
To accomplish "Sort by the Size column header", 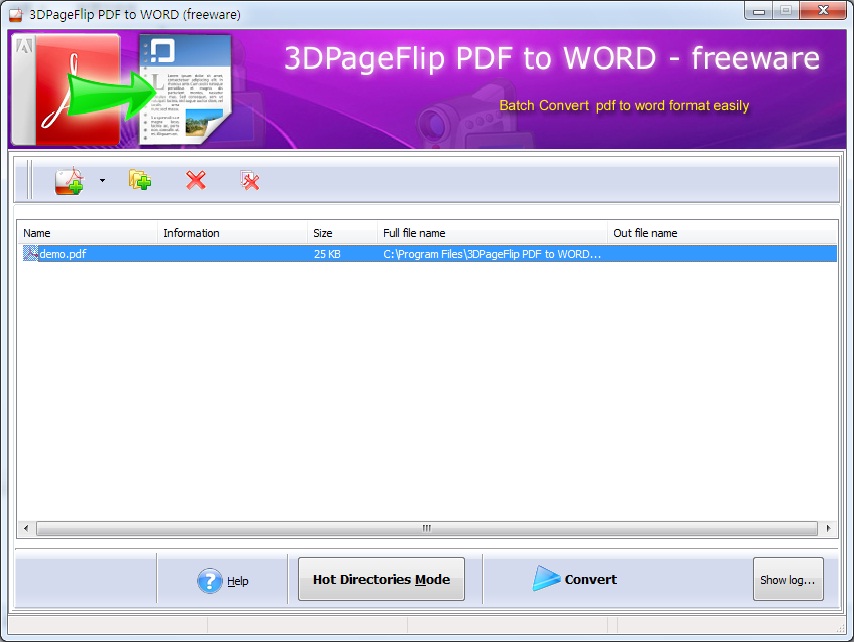I will 342,233.
